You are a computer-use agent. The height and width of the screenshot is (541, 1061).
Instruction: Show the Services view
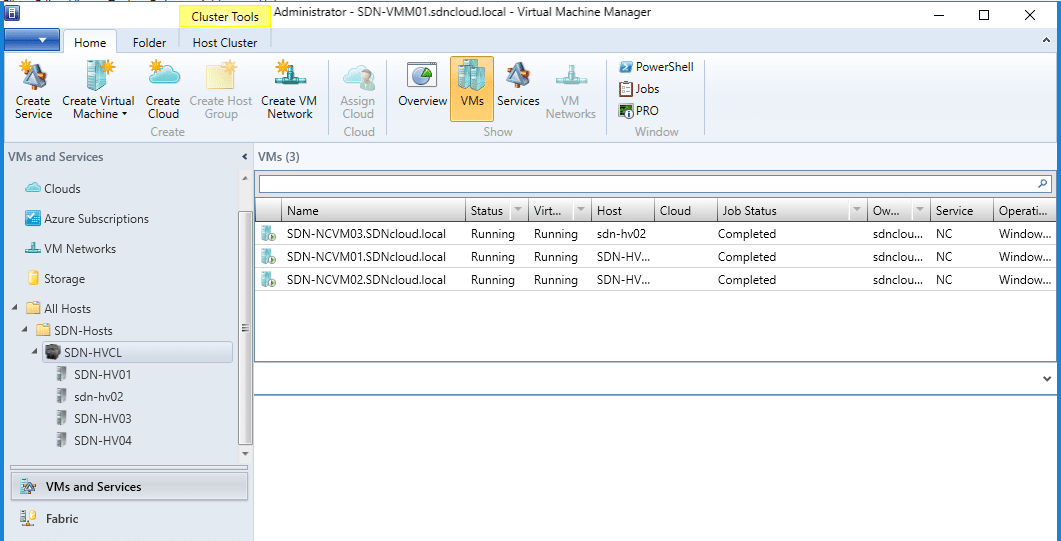518,87
